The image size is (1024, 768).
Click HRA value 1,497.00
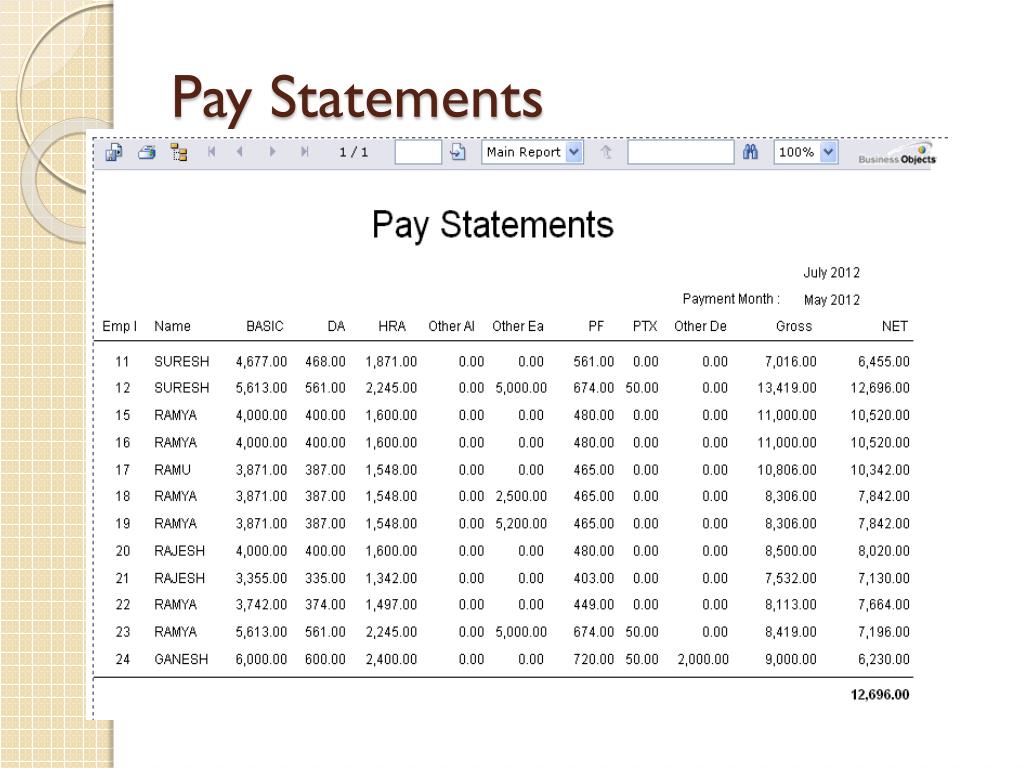(391, 604)
